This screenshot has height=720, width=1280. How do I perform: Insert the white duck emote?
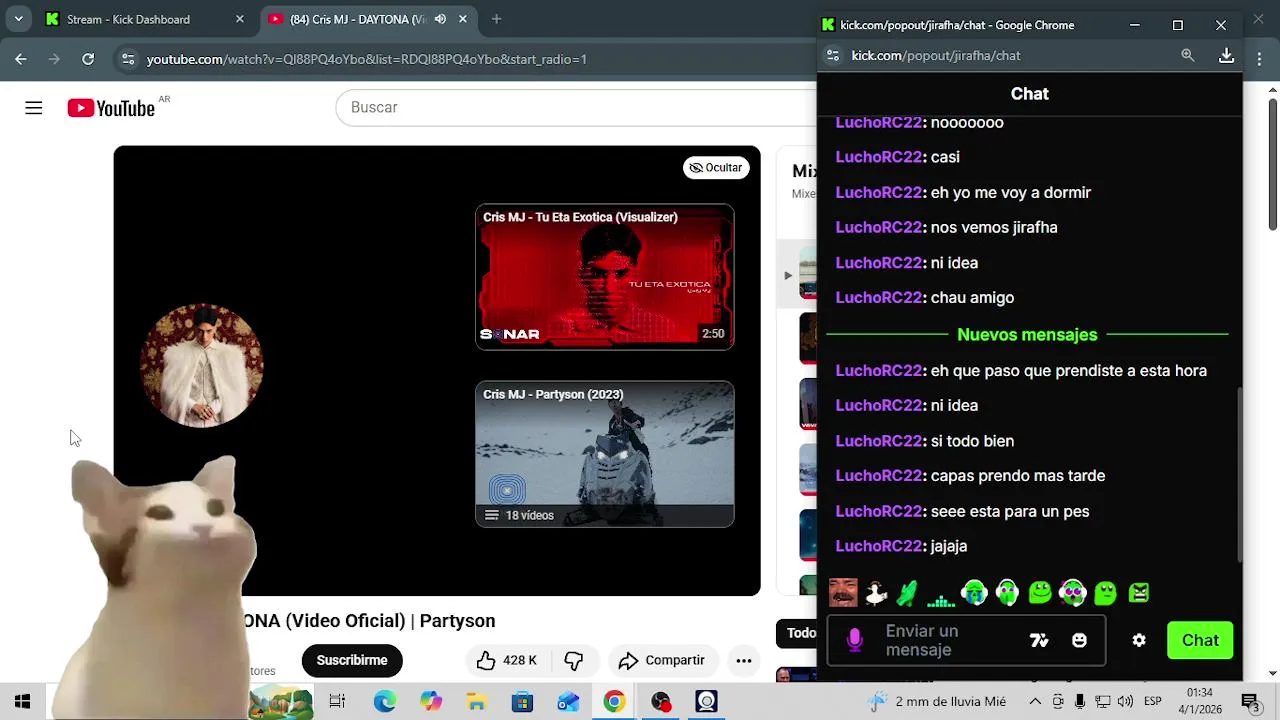tap(876, 593)
